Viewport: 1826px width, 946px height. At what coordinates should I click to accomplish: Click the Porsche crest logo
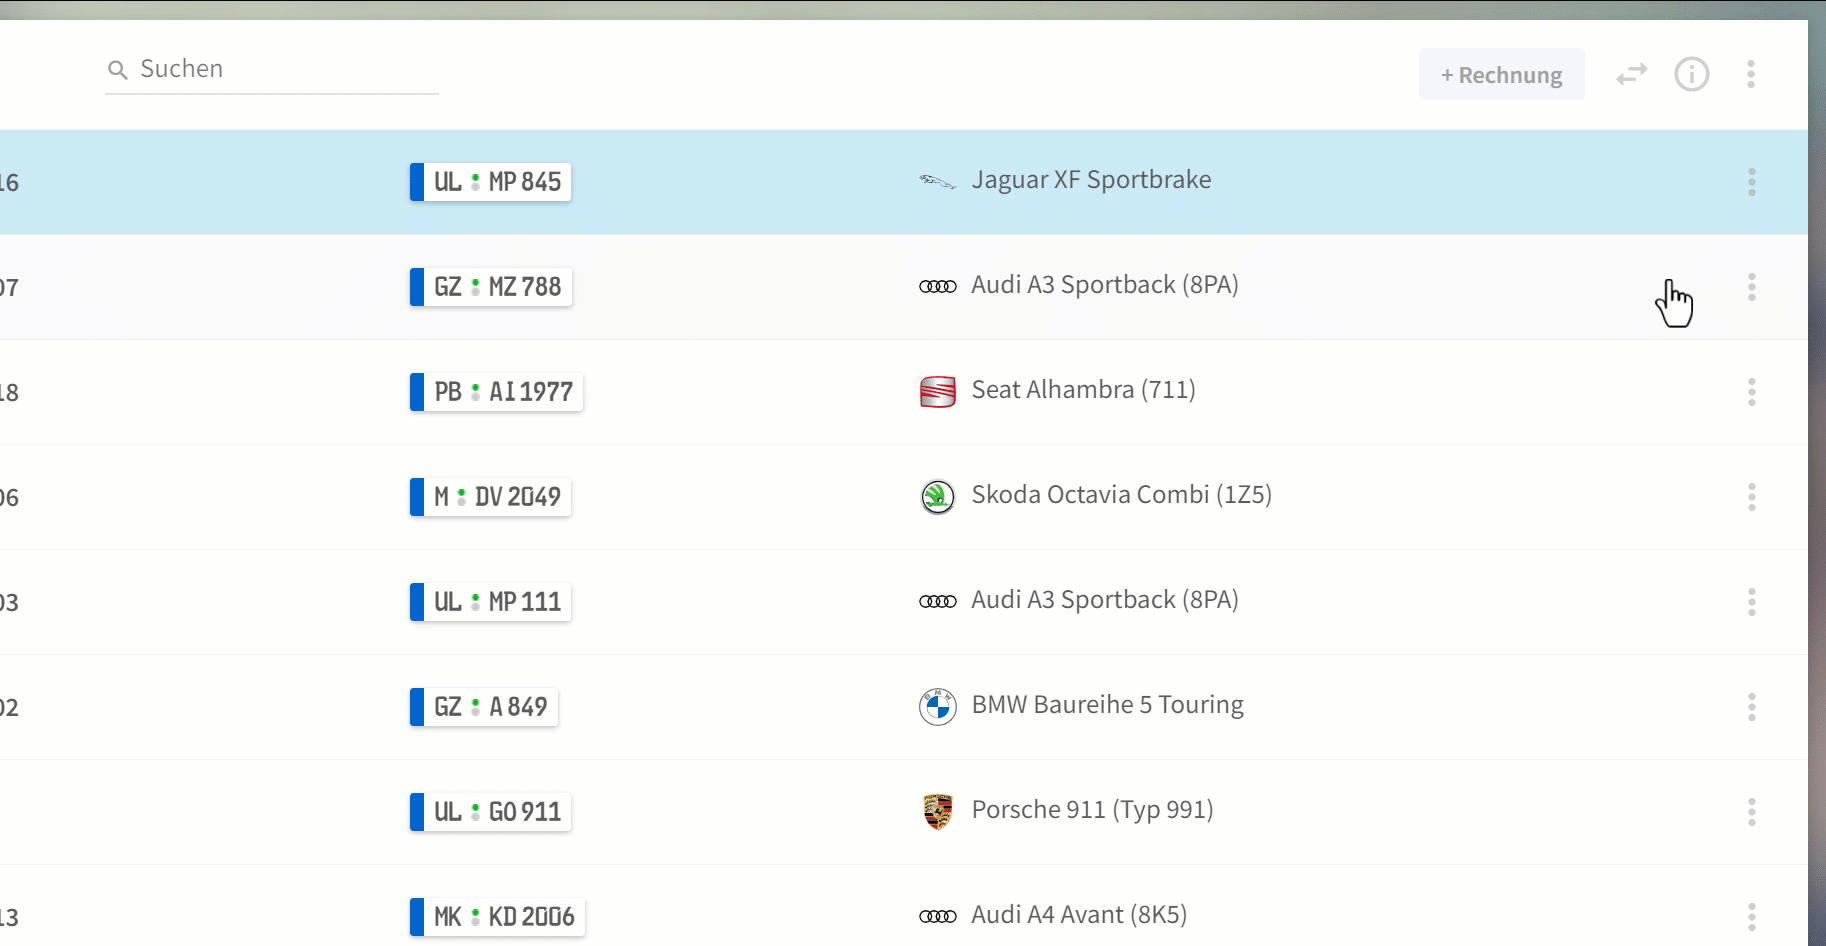[x=938, y=812]
